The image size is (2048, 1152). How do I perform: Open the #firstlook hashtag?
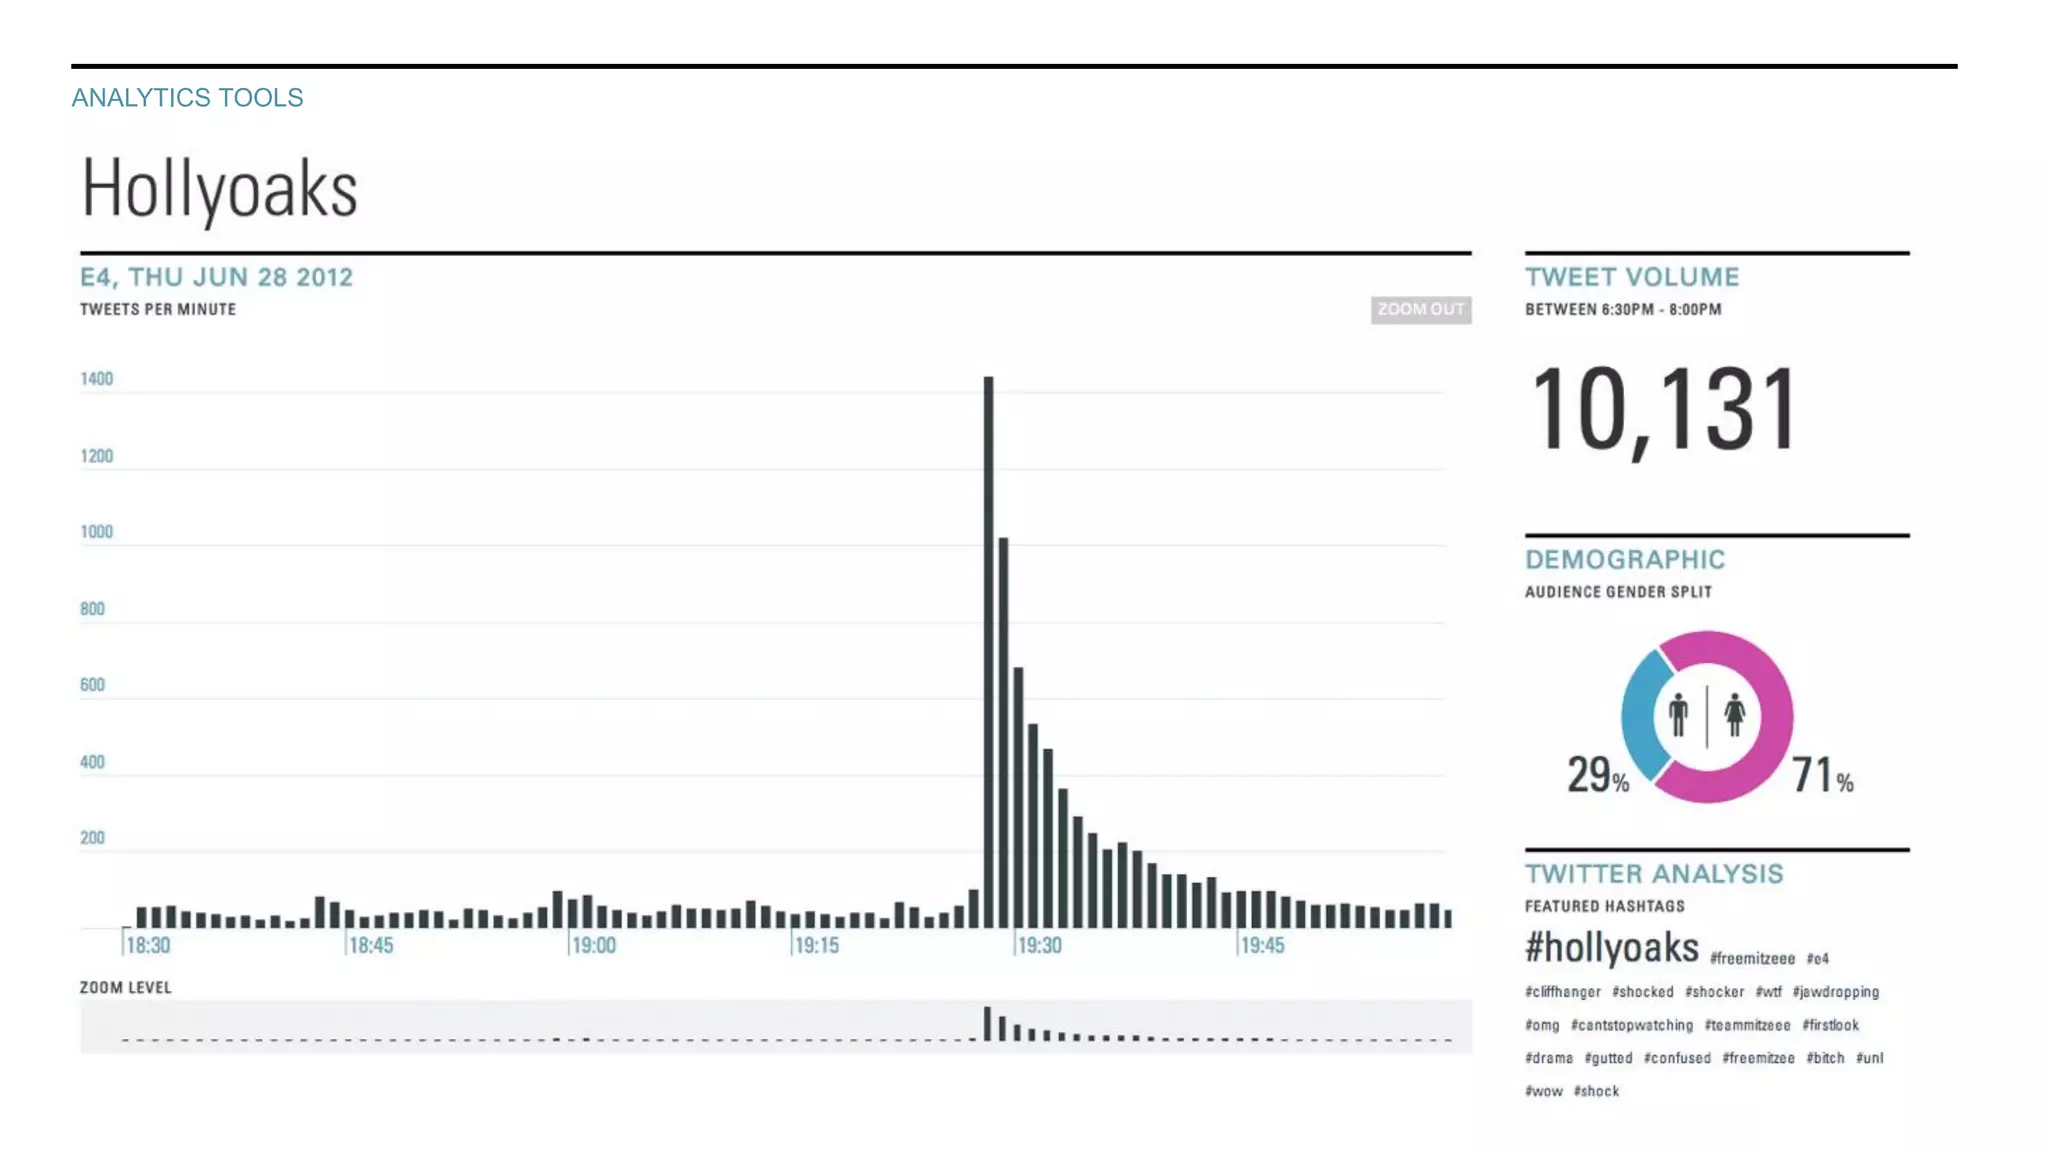pos(1830,1025)
